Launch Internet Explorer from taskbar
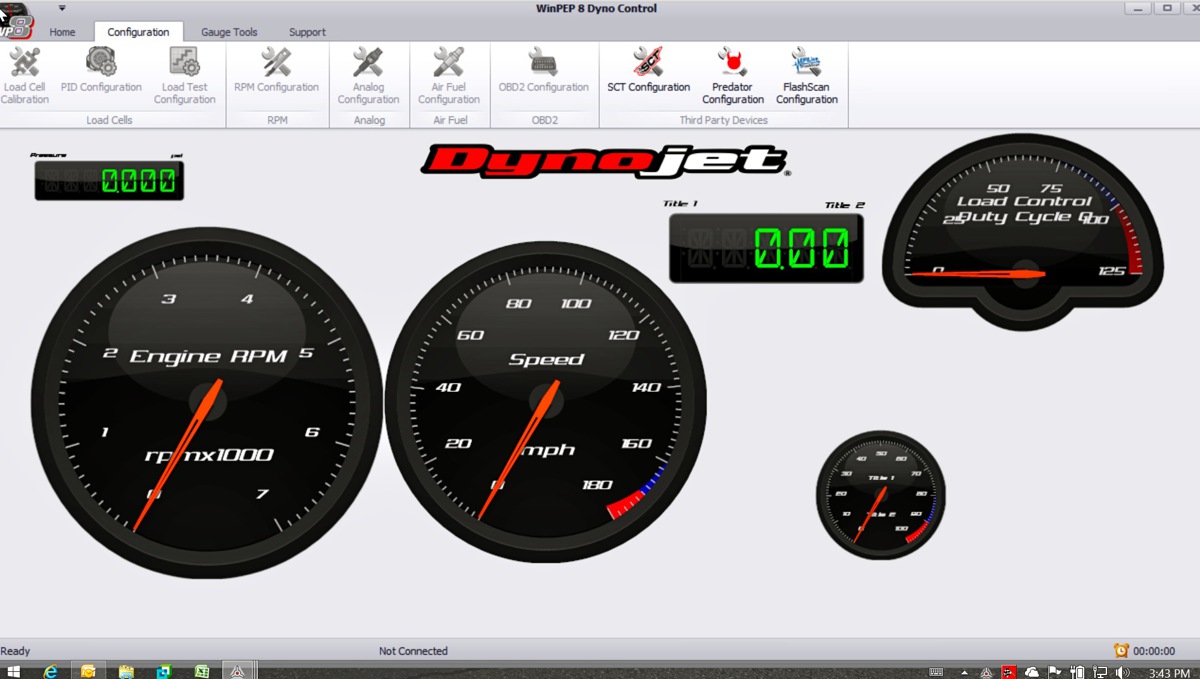Screen dimensions: 1200x679 [x=50, y=671]
